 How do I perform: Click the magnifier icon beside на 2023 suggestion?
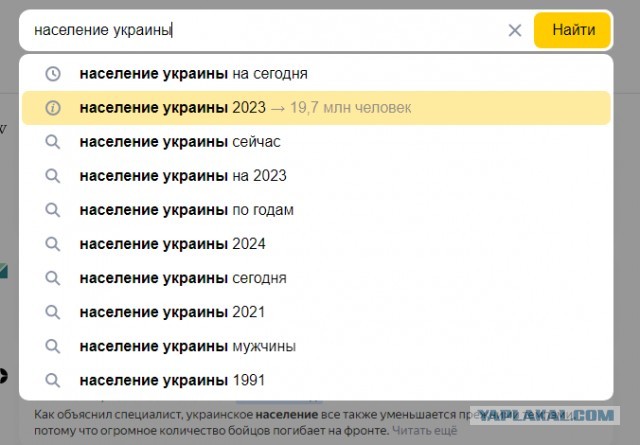53,176
